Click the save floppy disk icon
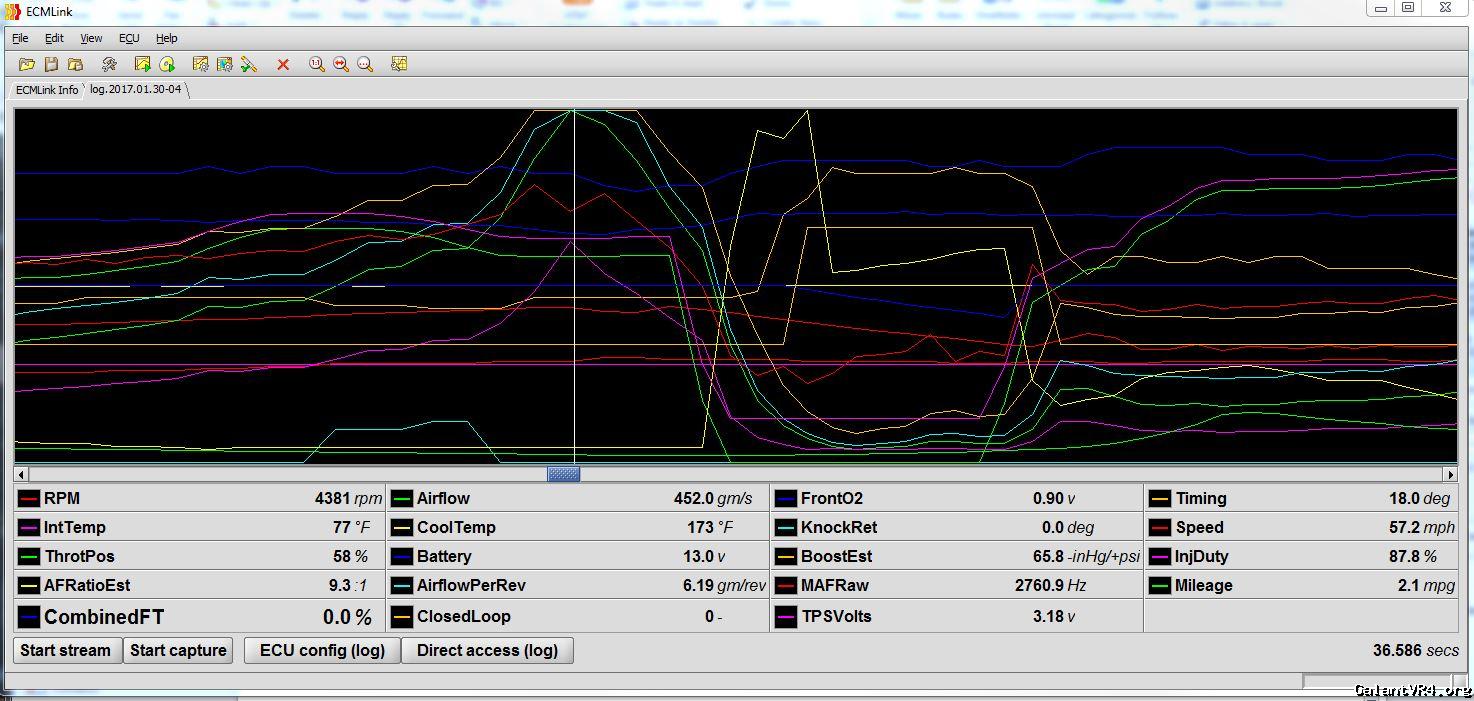This screenshot has height=701, width=1474. pyautogui.click(x=51, y=64)
